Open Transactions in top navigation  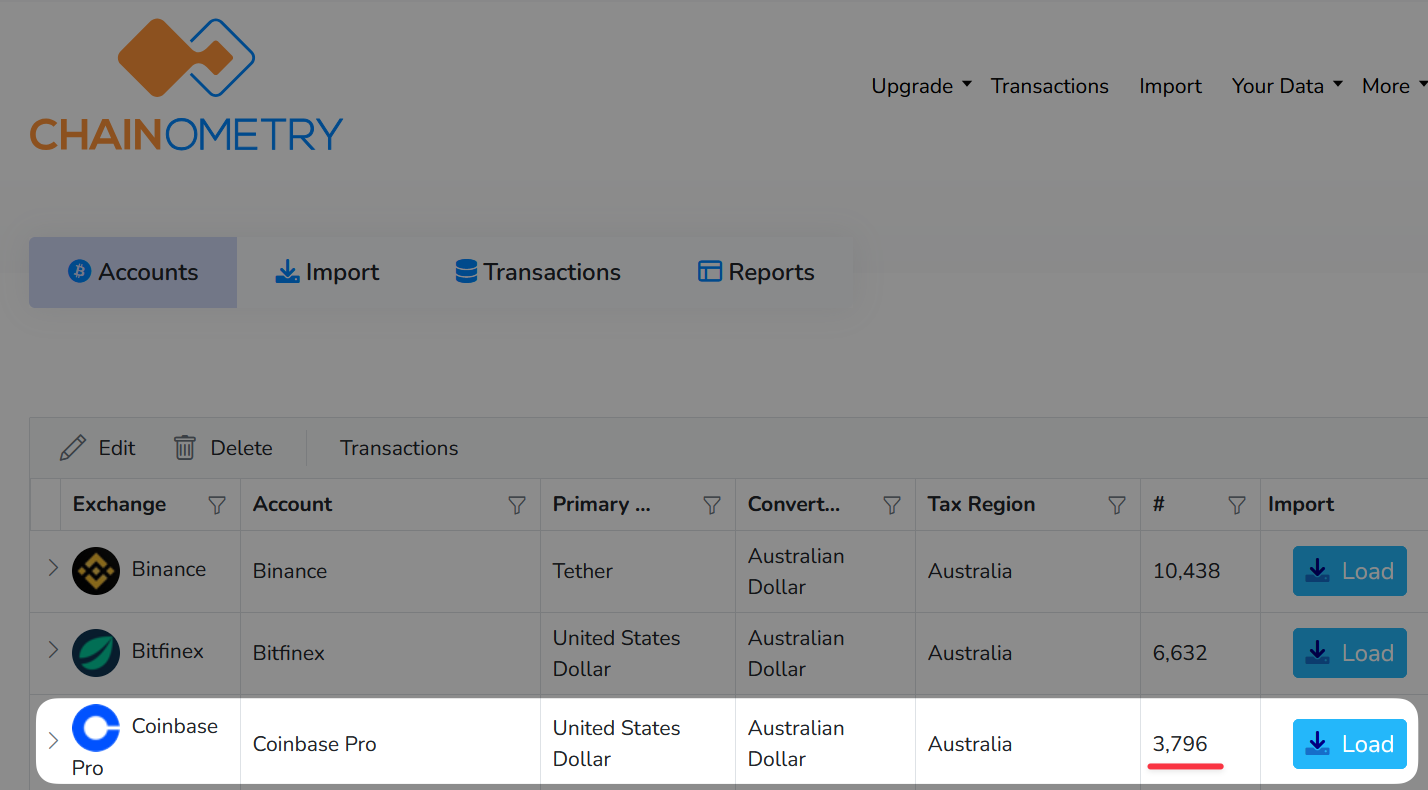1049,86
